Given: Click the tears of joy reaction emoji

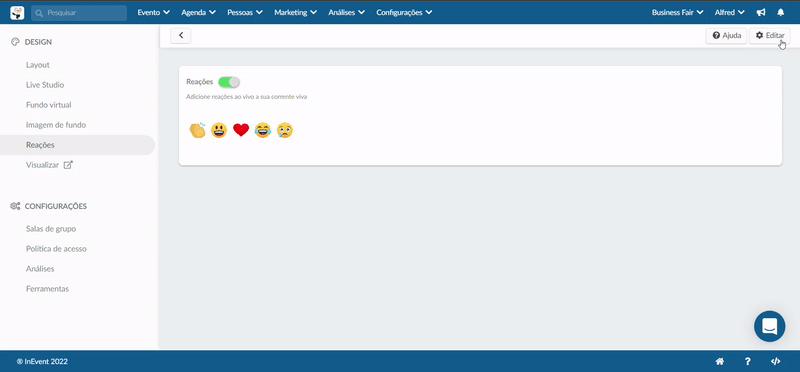Looking at the screenshot, I should [263, 131].
